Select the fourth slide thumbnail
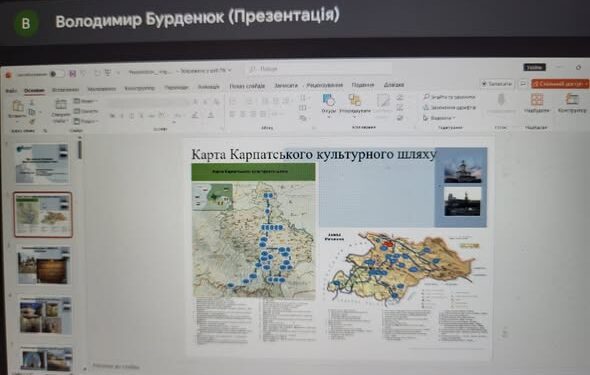 [46, 316]
